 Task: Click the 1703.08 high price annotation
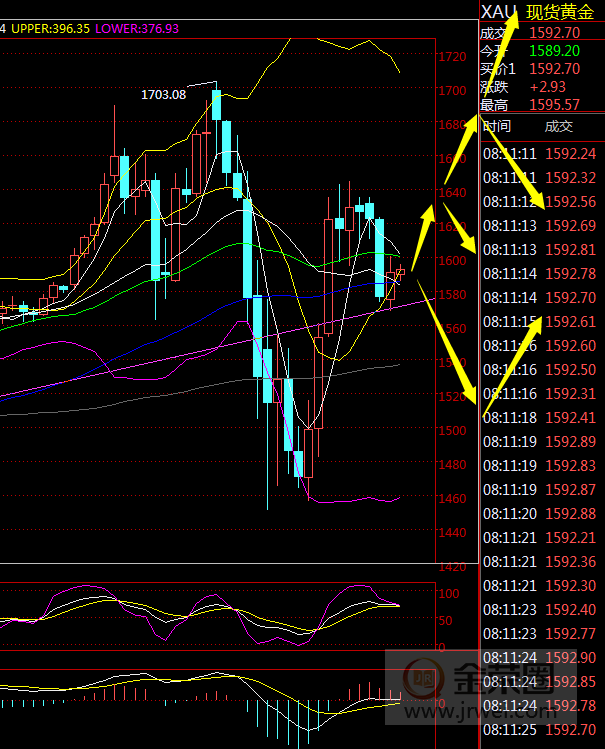(x=164, y=94)
